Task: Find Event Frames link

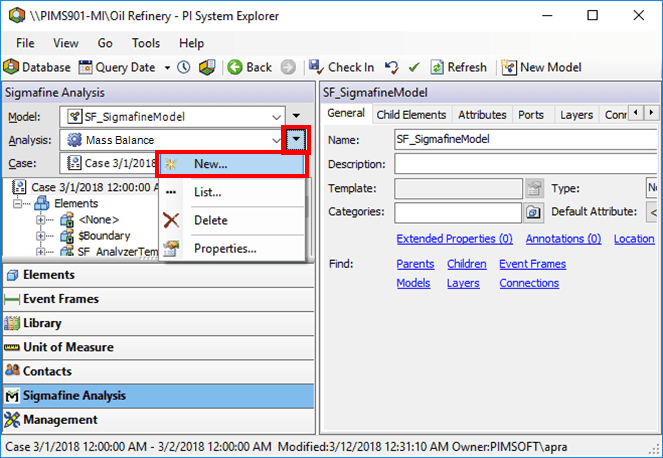Action: click(532, 264)
